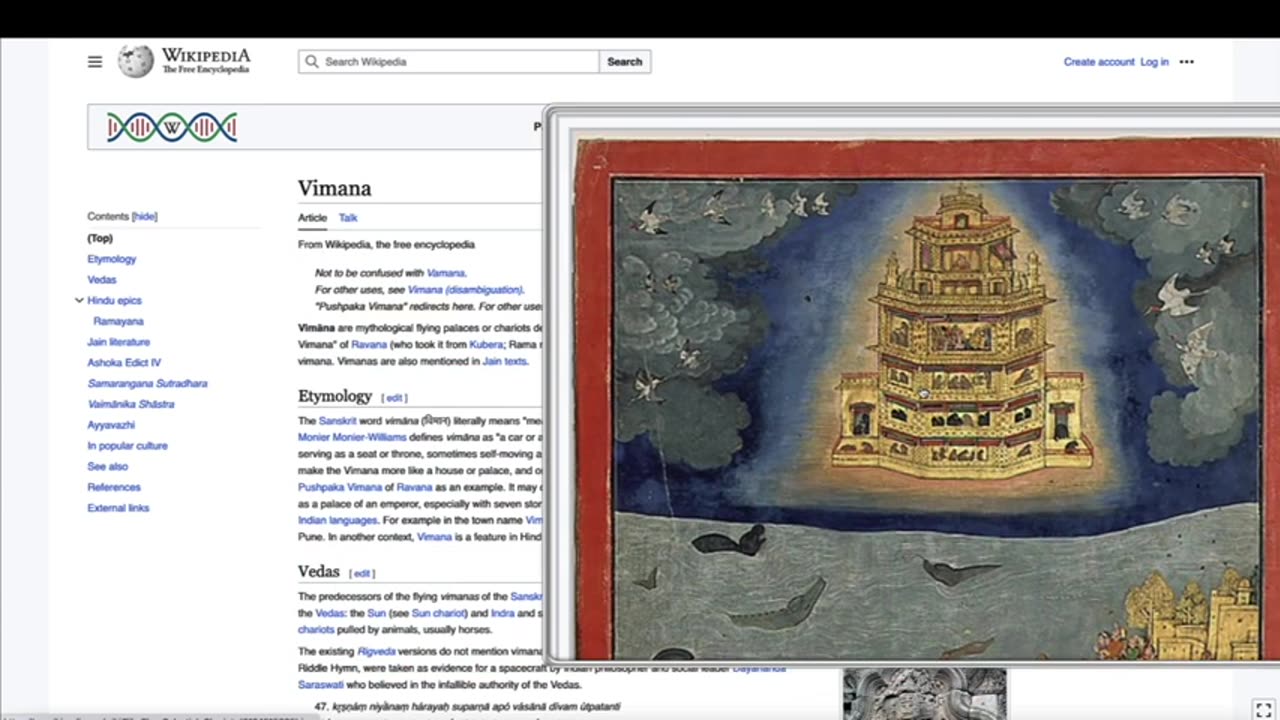Click the stone carving thumbnail below painting
Viewport: 1280px width, 720px height.
[924, 693]
